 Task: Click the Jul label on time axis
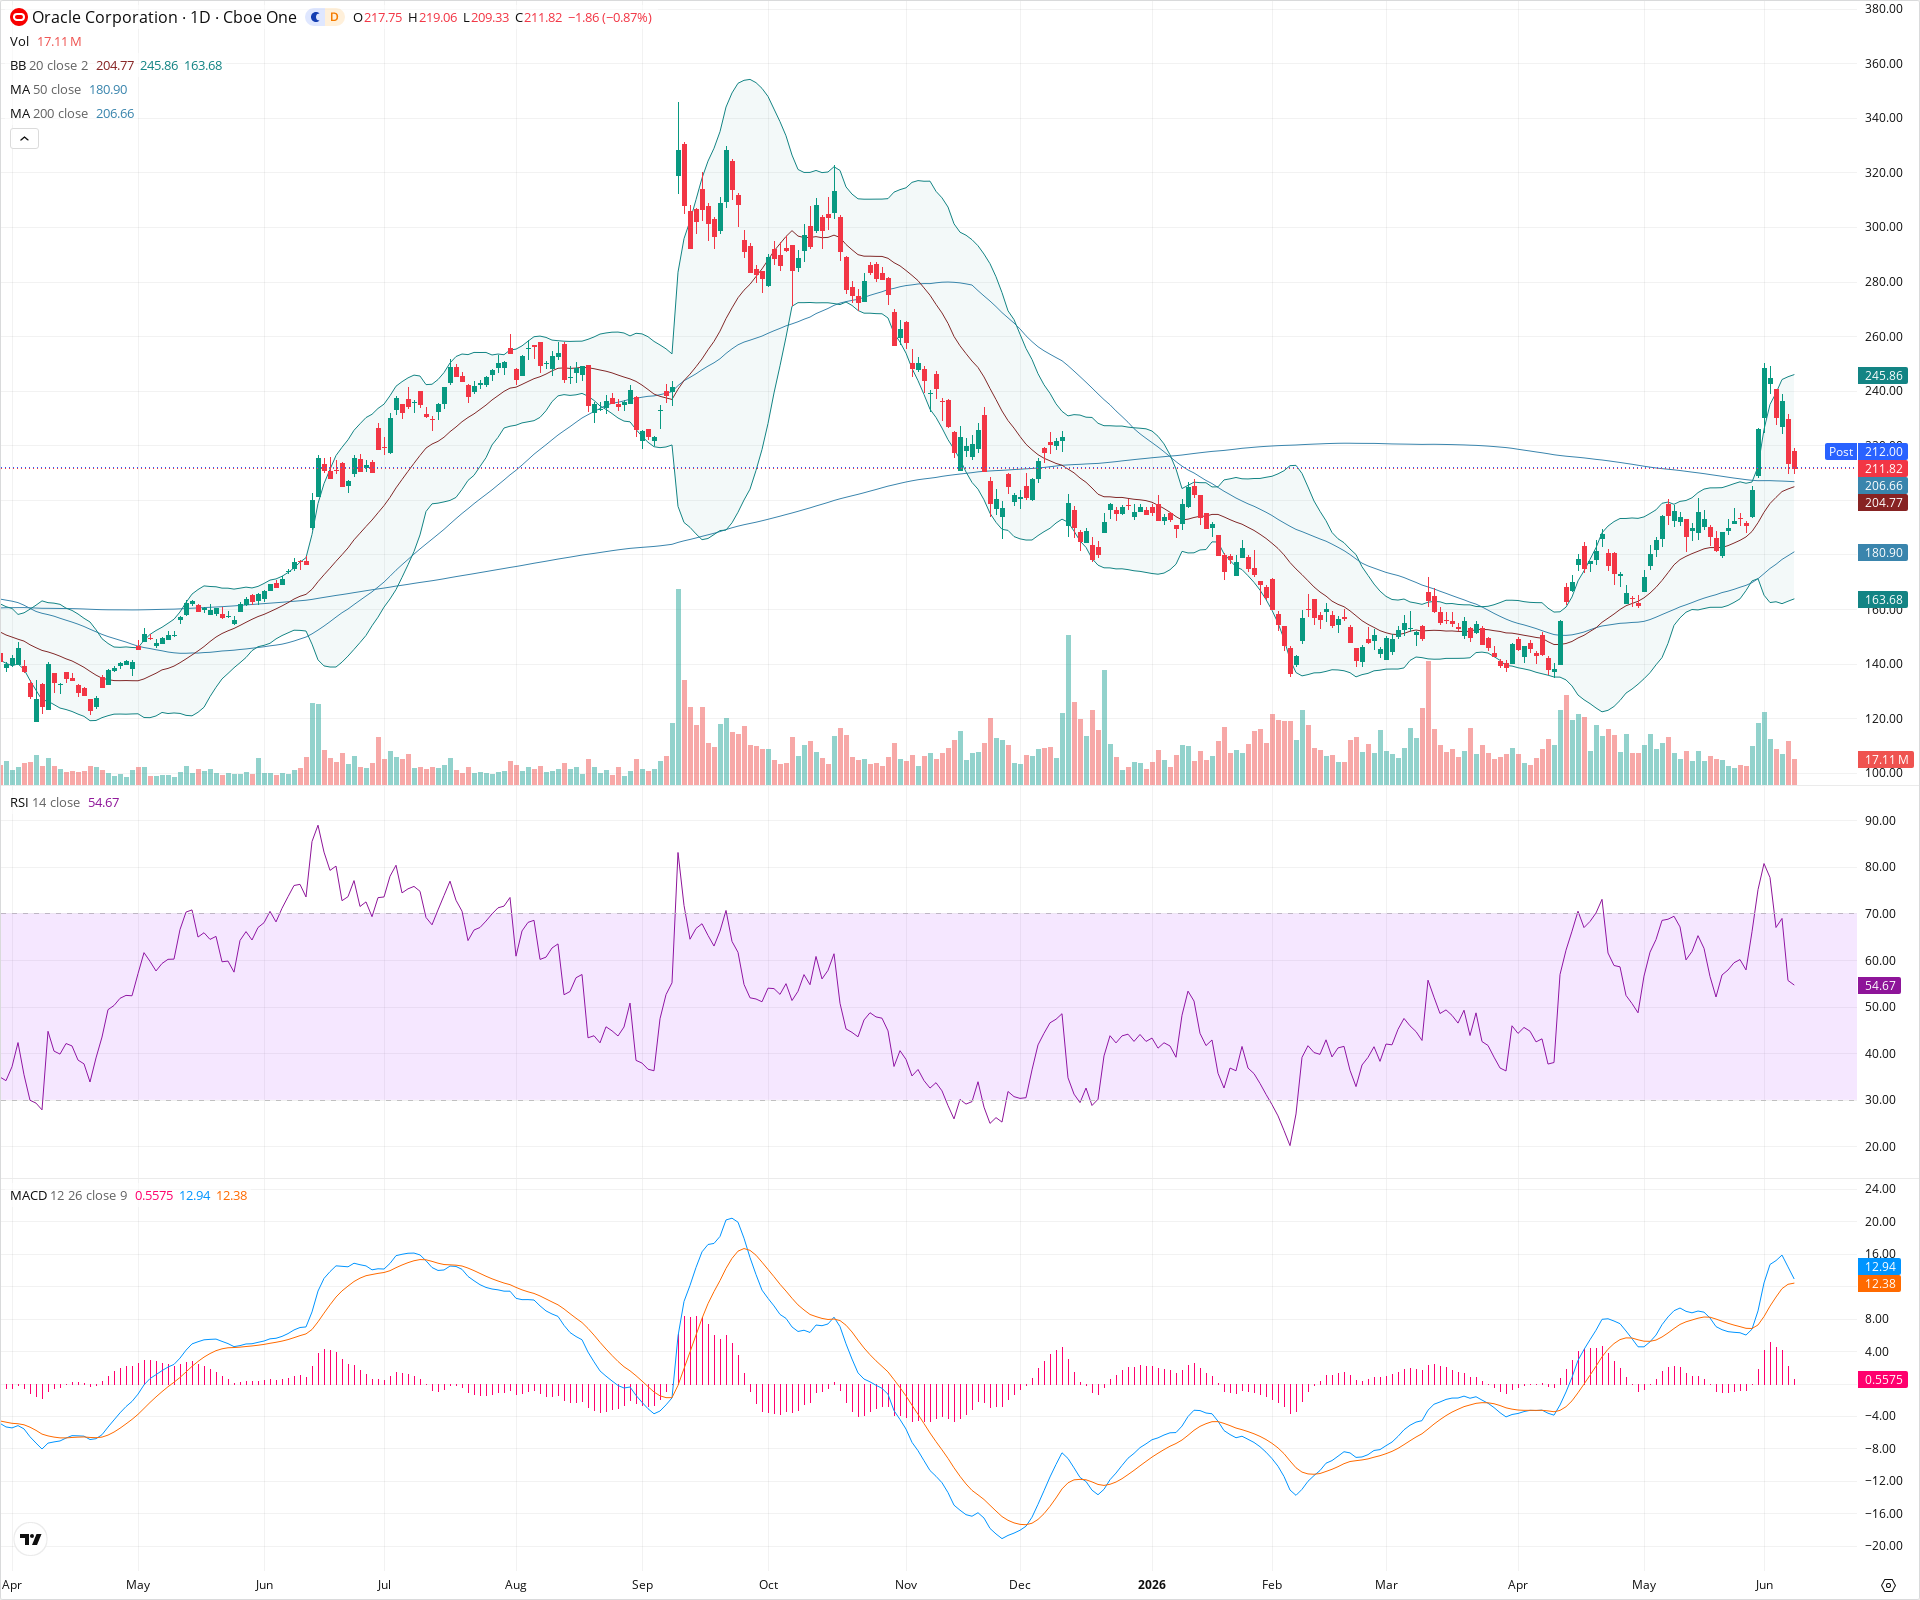pos(383,1584)
